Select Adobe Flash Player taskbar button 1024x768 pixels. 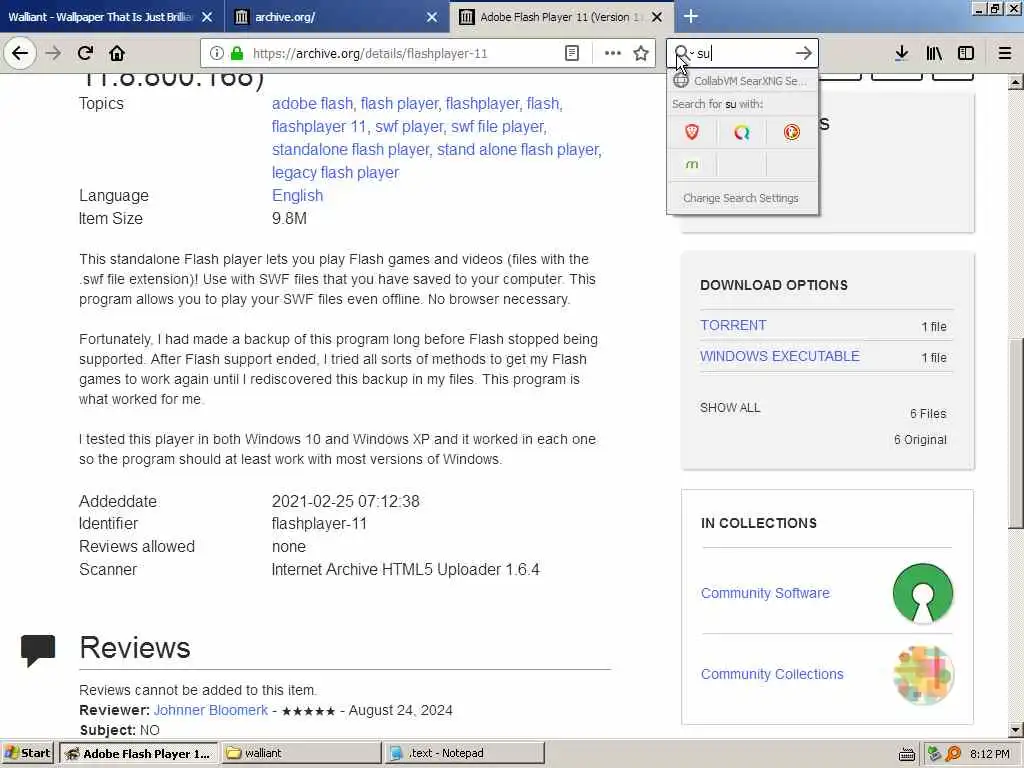(x=138, y=753)
